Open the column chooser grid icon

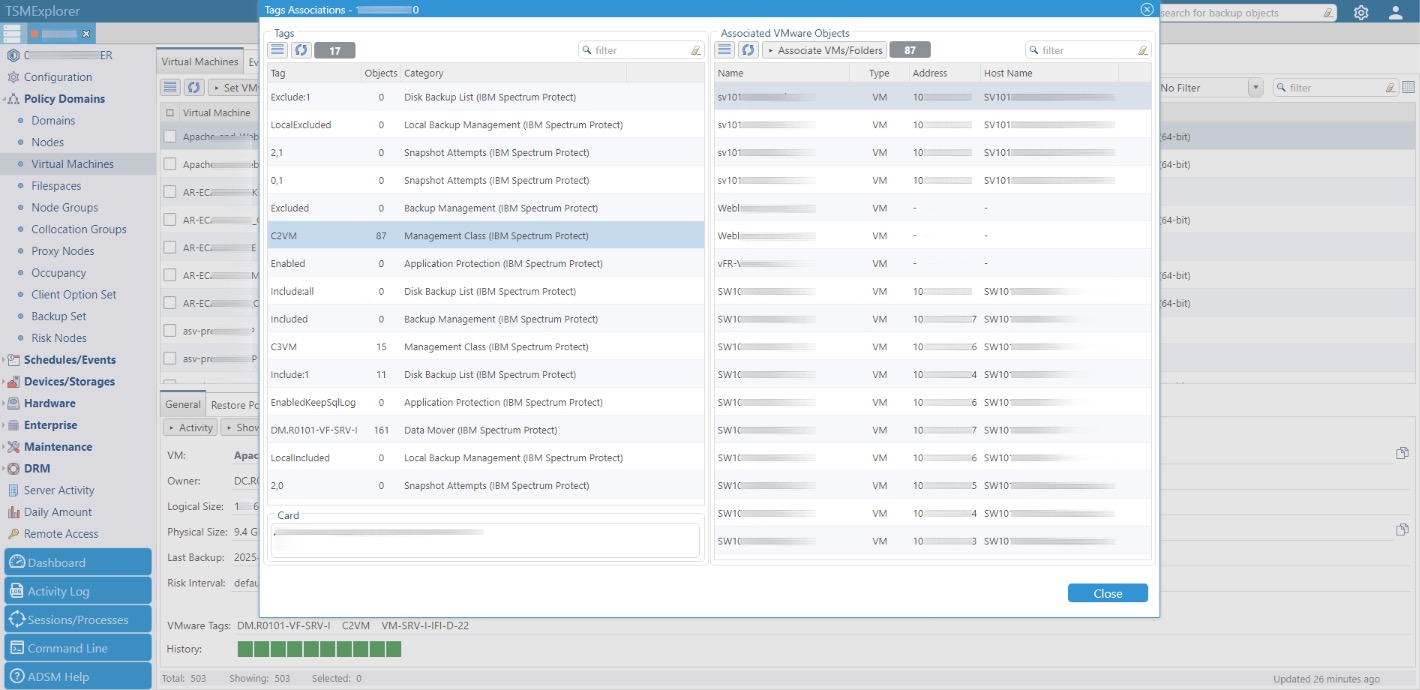1409,88
